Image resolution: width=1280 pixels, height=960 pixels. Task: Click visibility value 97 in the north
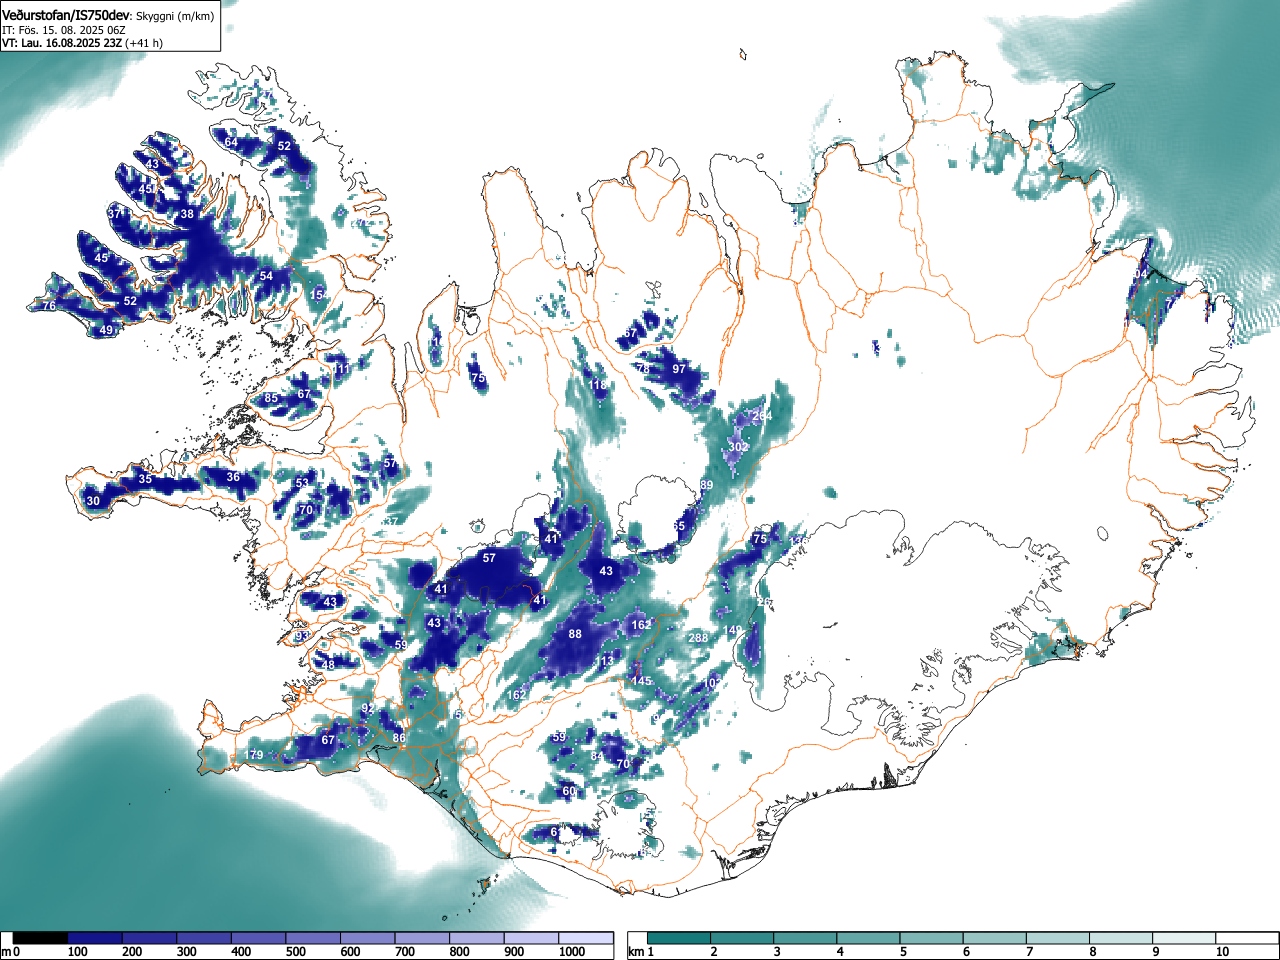679,369
